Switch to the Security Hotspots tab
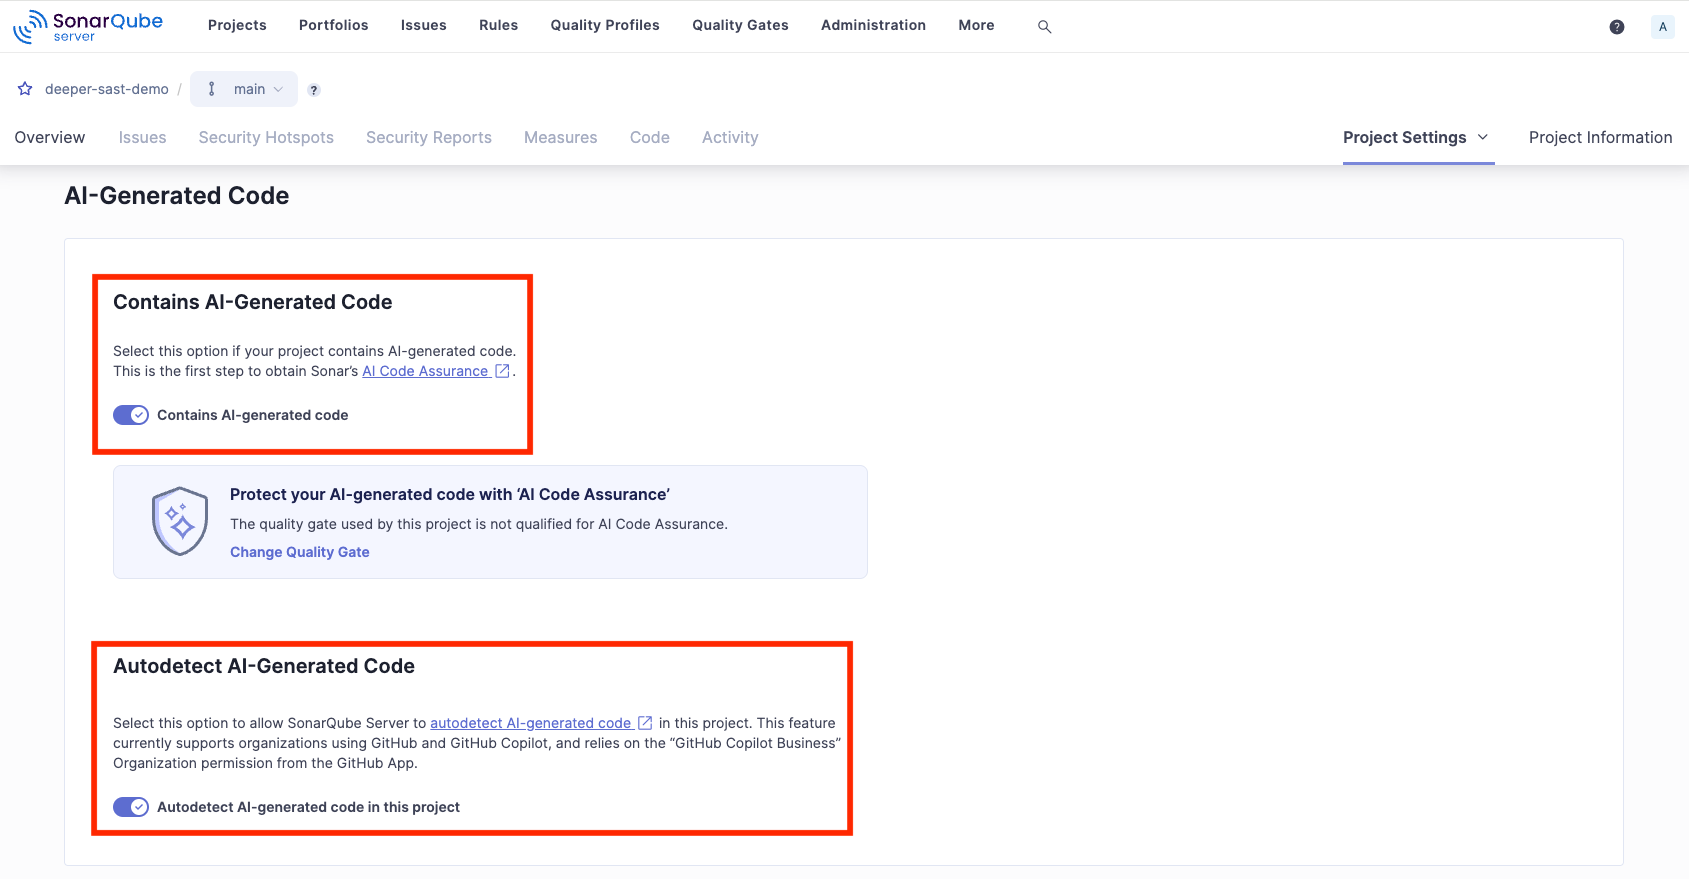This screenshot has width=1689, height=879. (x=266, y=138)
